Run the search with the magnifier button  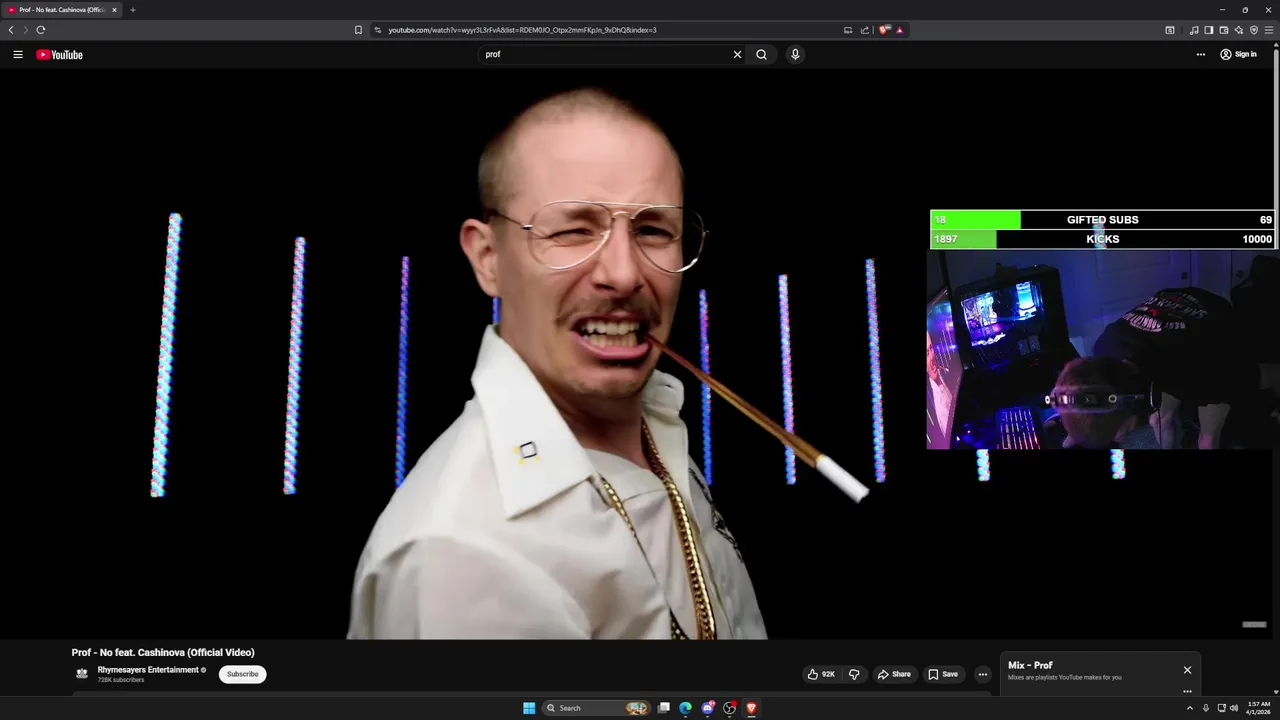[x=761, y=54]
